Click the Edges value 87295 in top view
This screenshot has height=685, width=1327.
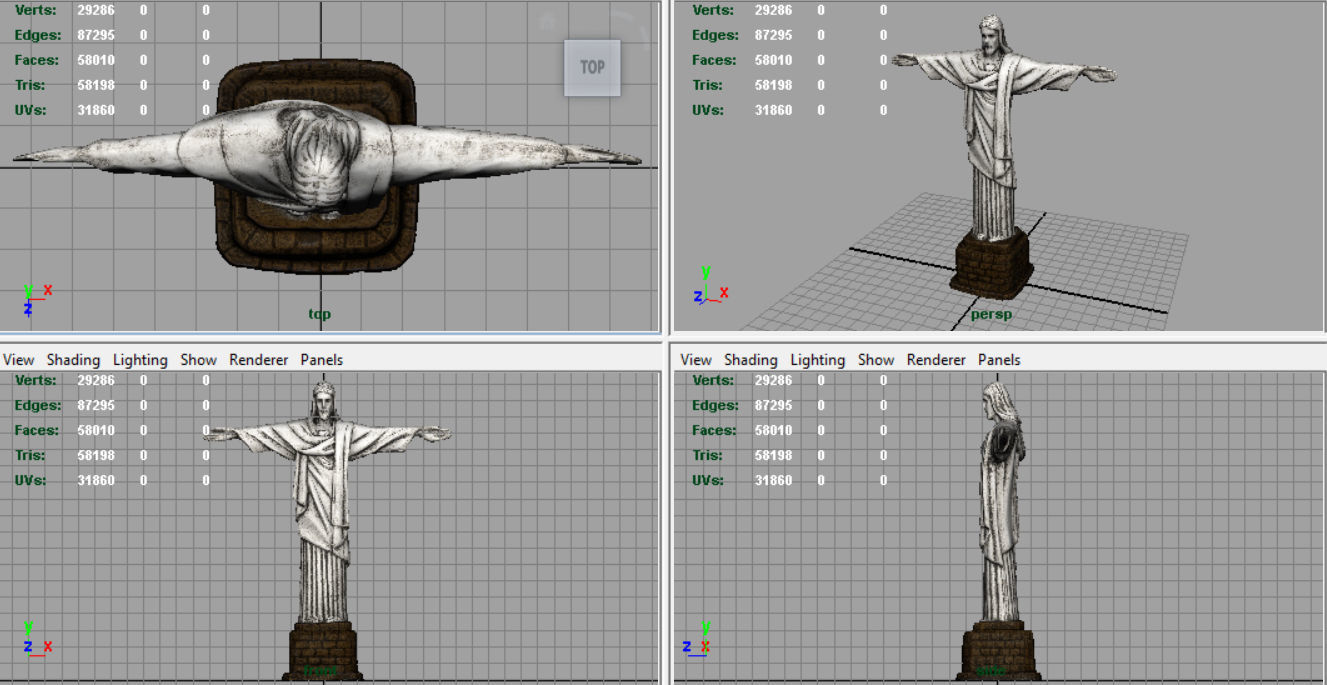tap(96, 35)
